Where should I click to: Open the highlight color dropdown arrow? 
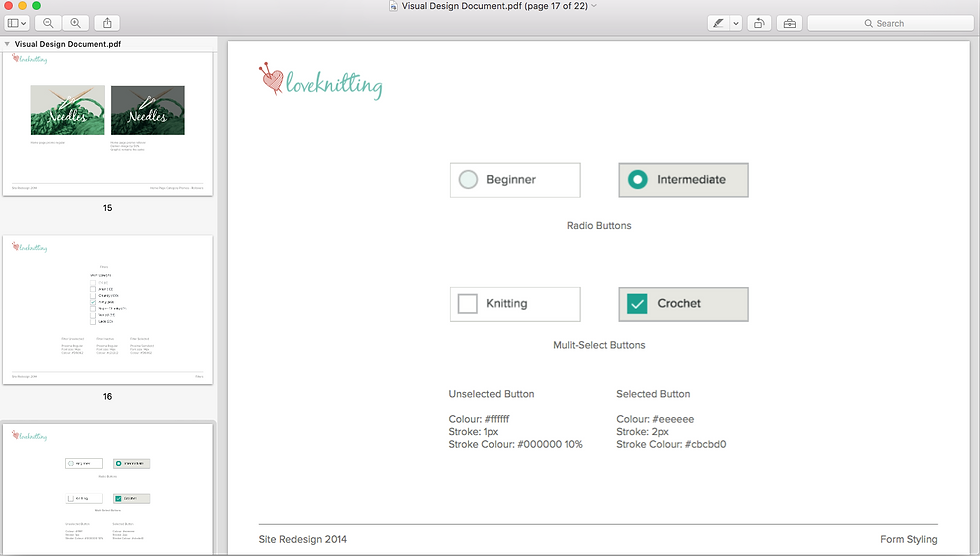pos(736,23)
